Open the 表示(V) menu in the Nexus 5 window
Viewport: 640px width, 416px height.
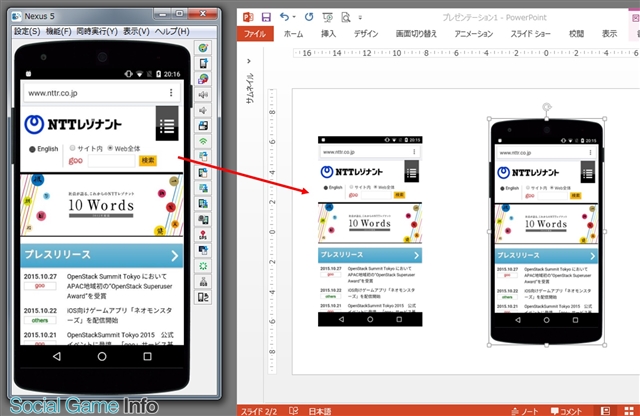(x=136, y=31)
